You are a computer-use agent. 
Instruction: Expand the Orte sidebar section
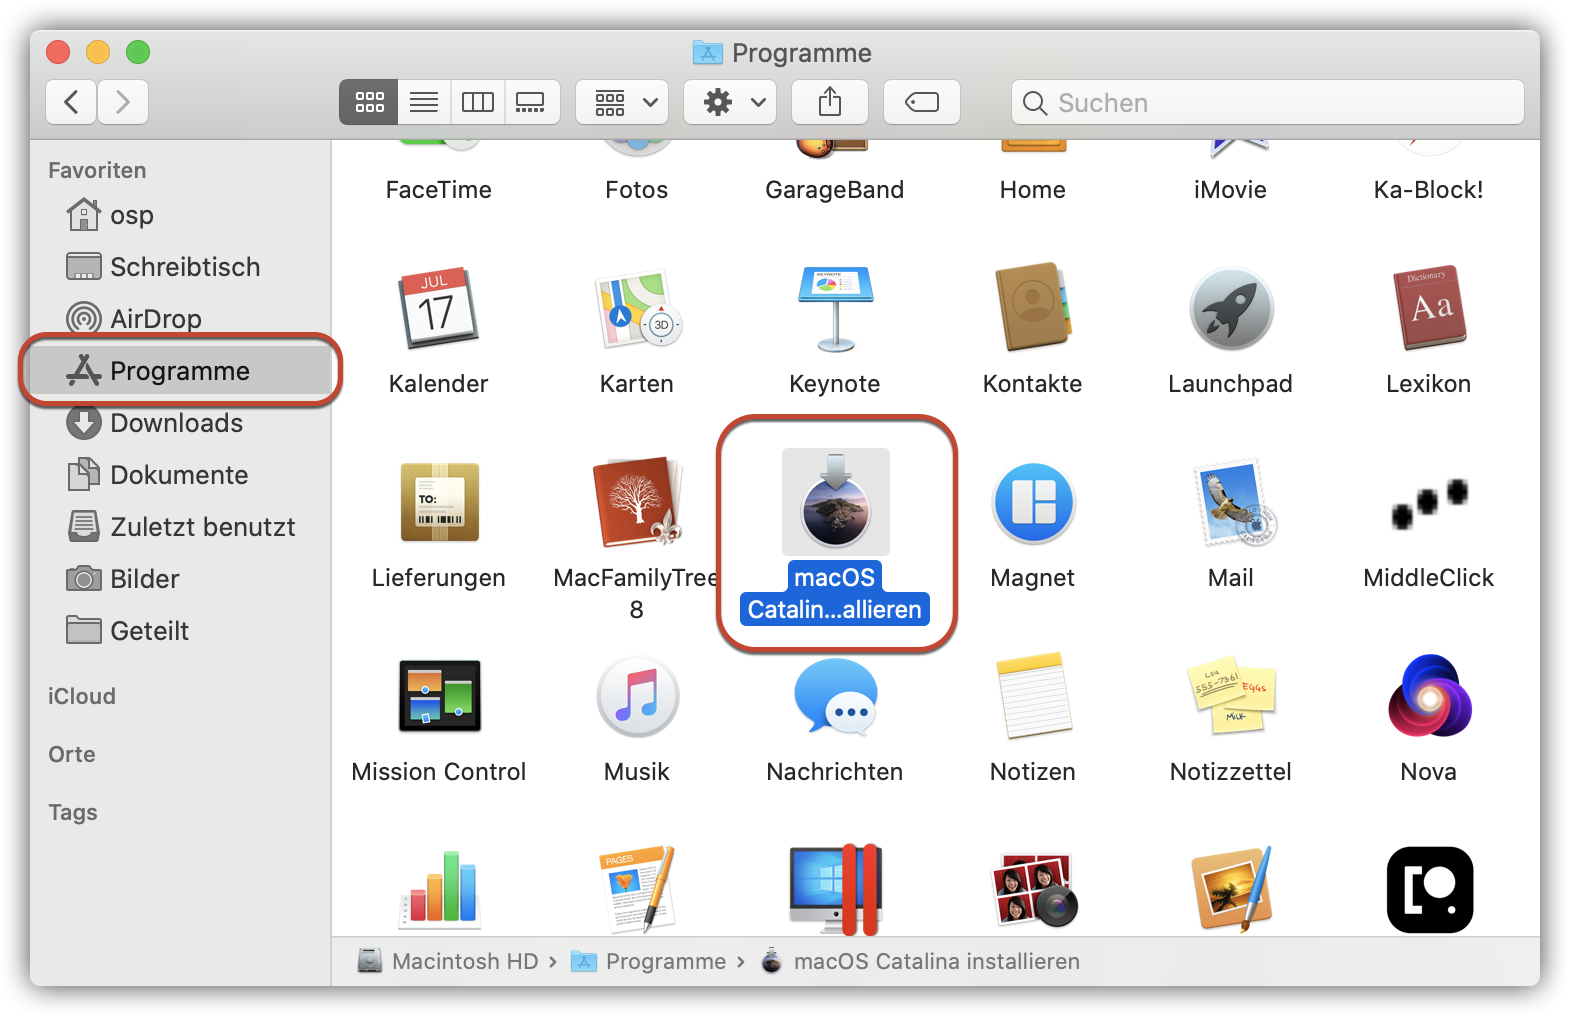pyautogui.click(x=72, y=754)
